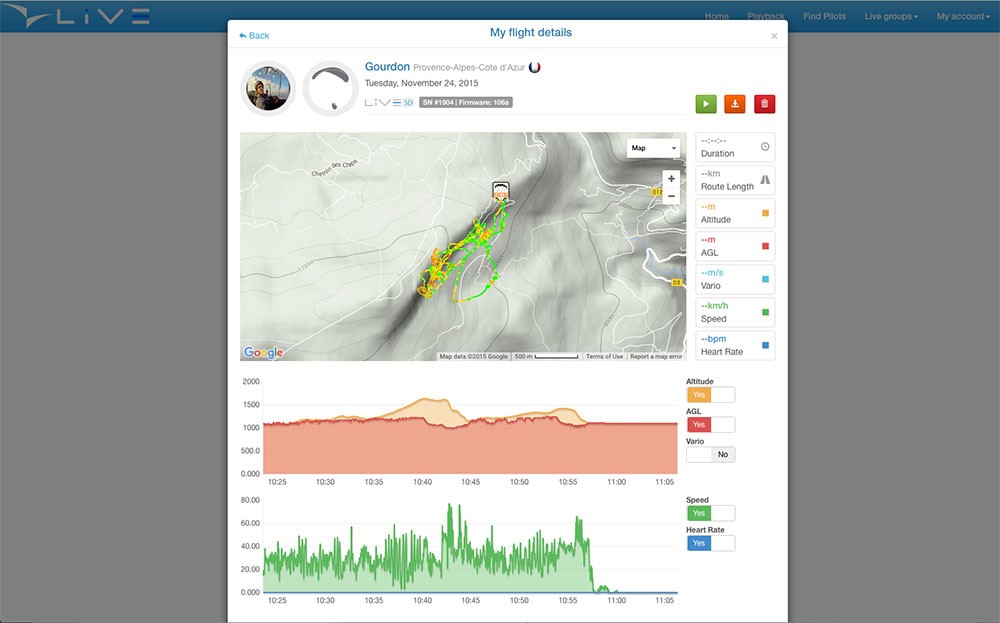Click the launch marker on map

pos(500,191)
